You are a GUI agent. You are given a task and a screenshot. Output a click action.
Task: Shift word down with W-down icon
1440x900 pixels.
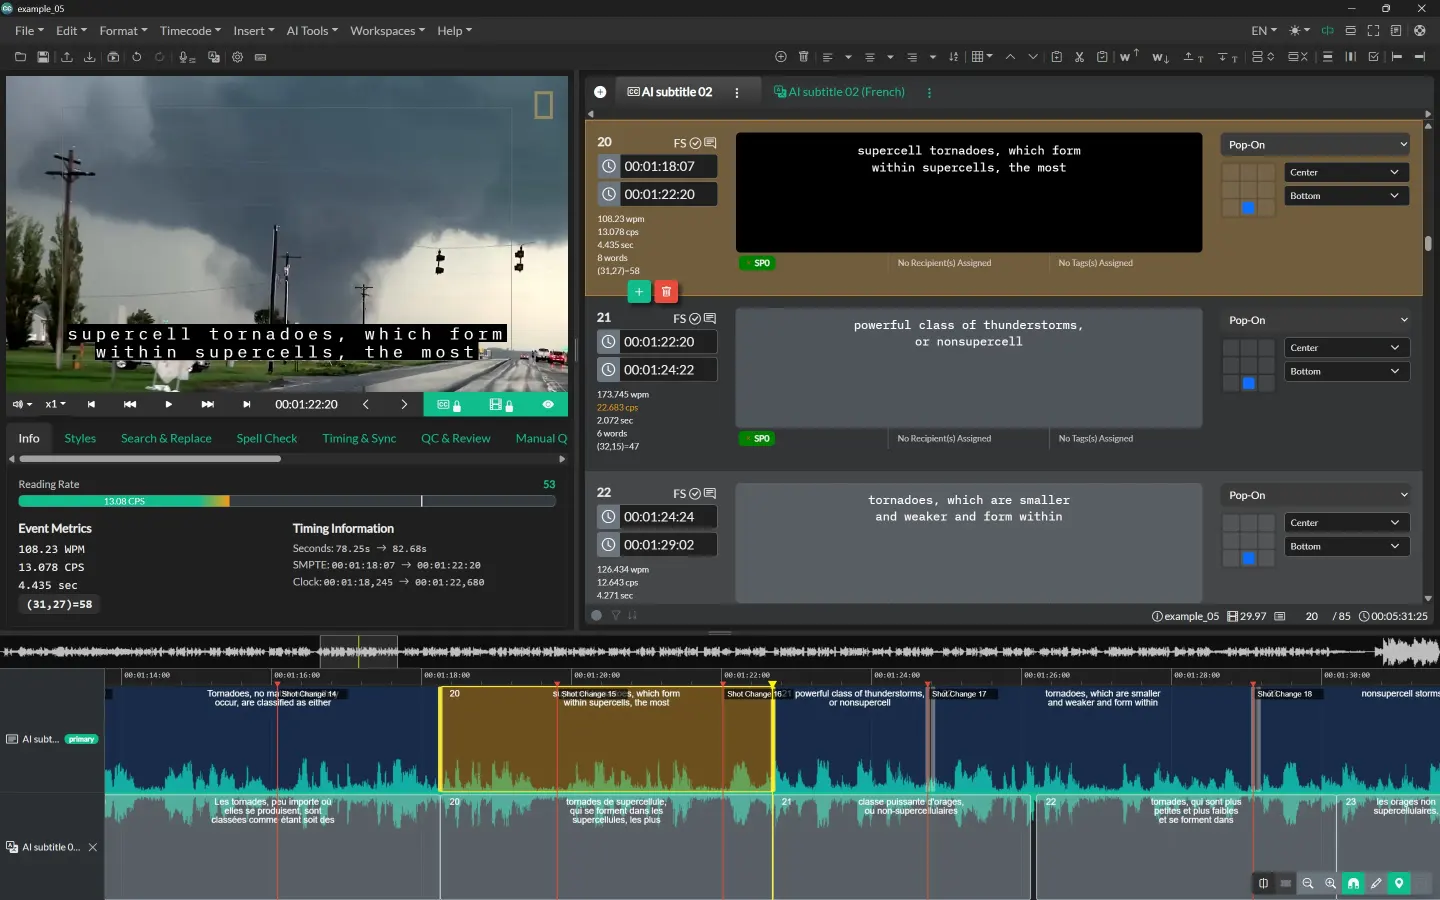[x=1160, y=57]
